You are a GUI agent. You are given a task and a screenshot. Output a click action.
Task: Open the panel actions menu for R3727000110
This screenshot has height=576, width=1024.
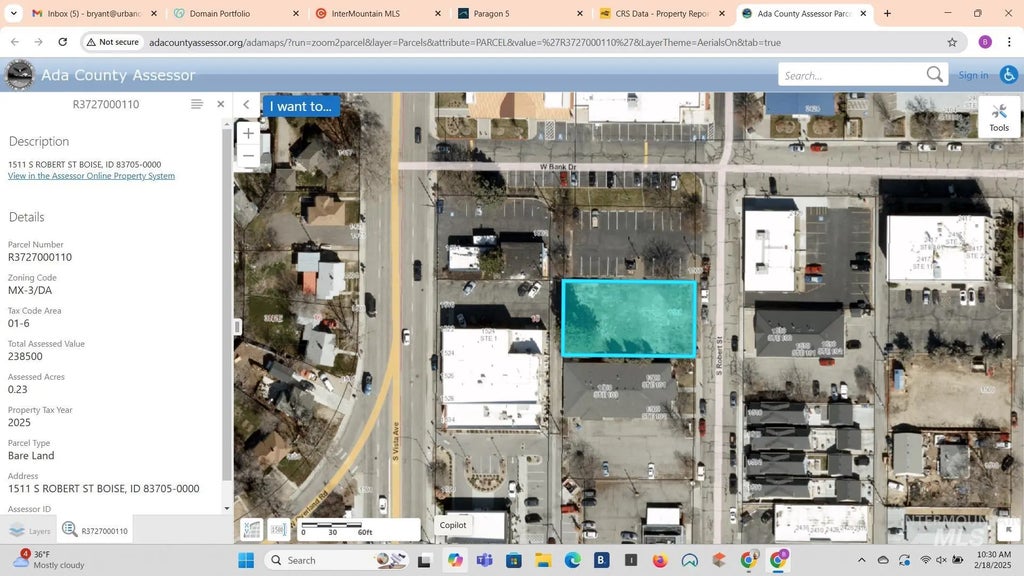tap(197, 104)
